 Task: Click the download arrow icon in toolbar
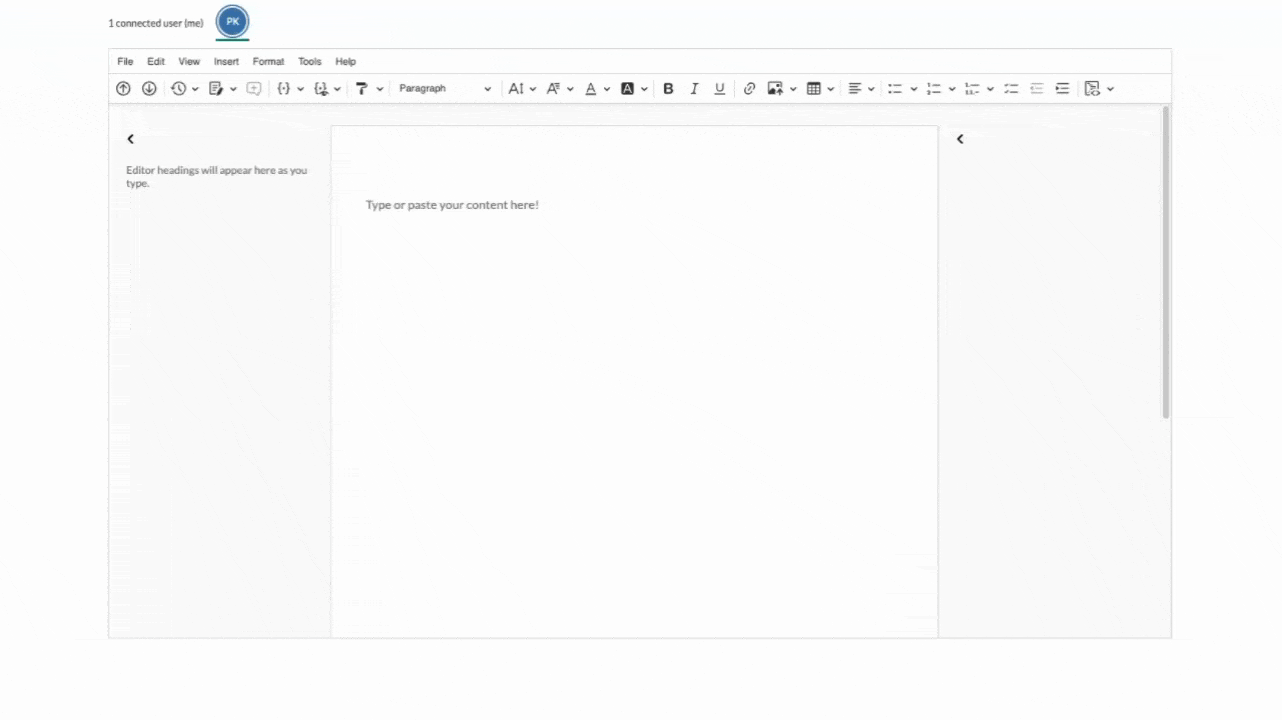pos(149,89)
